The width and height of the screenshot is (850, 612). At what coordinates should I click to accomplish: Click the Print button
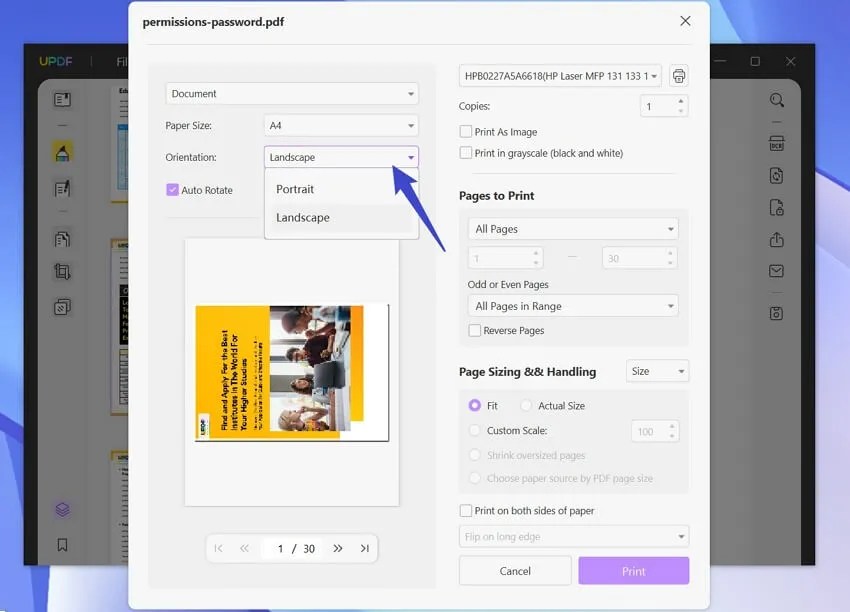pos(633,570)
